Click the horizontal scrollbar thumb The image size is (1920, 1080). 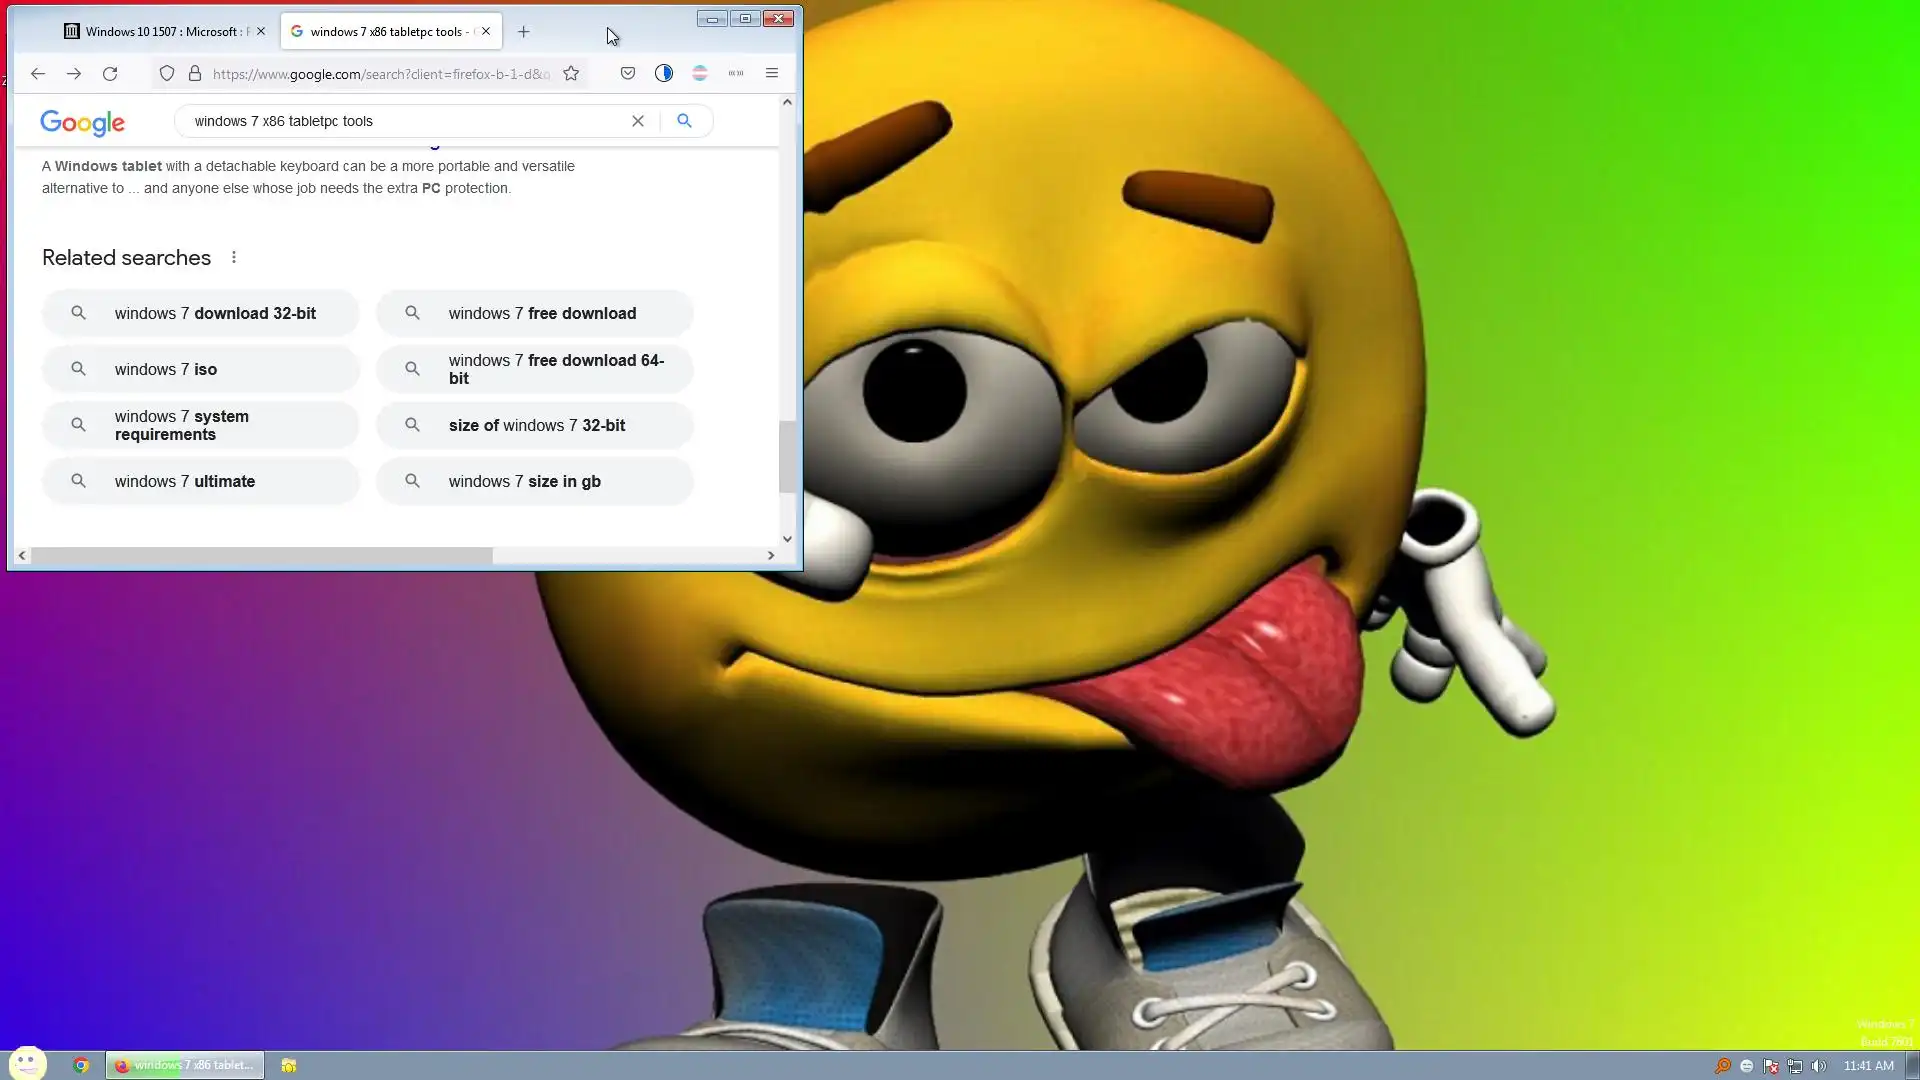point(260,555)
